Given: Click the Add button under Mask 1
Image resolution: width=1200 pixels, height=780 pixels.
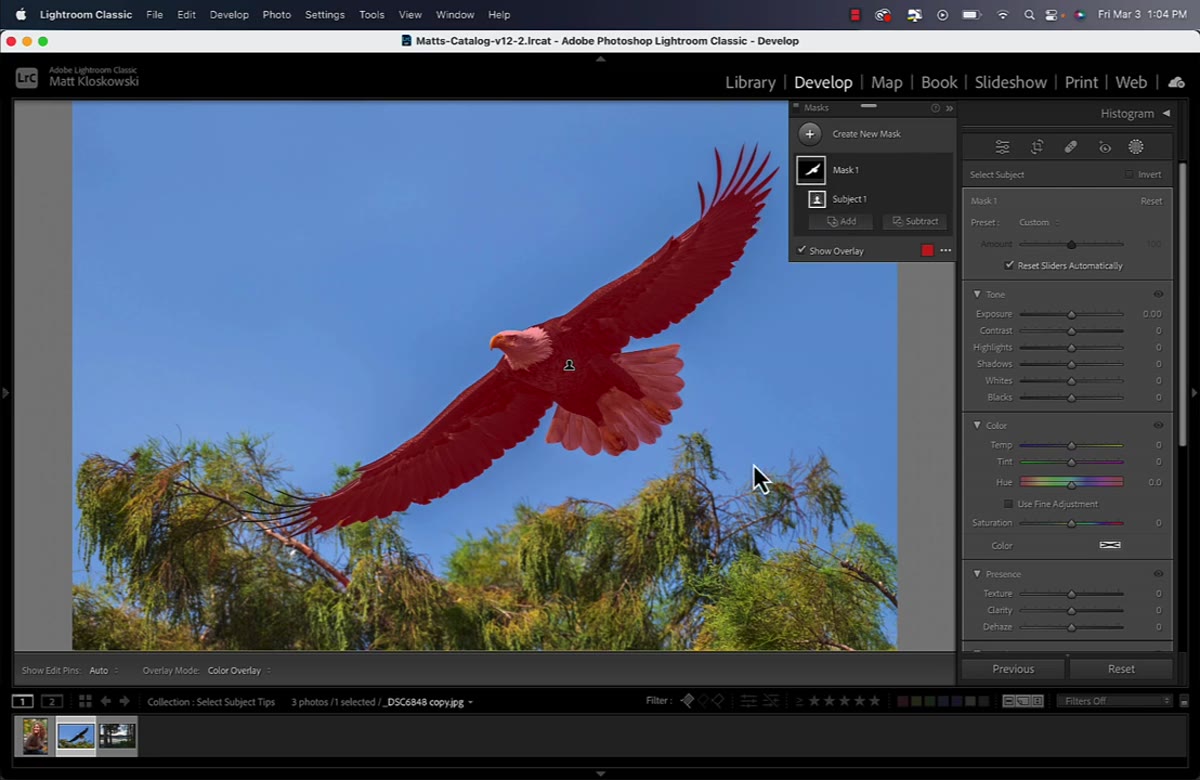Looking at the screenshot, I should point(841,221).
